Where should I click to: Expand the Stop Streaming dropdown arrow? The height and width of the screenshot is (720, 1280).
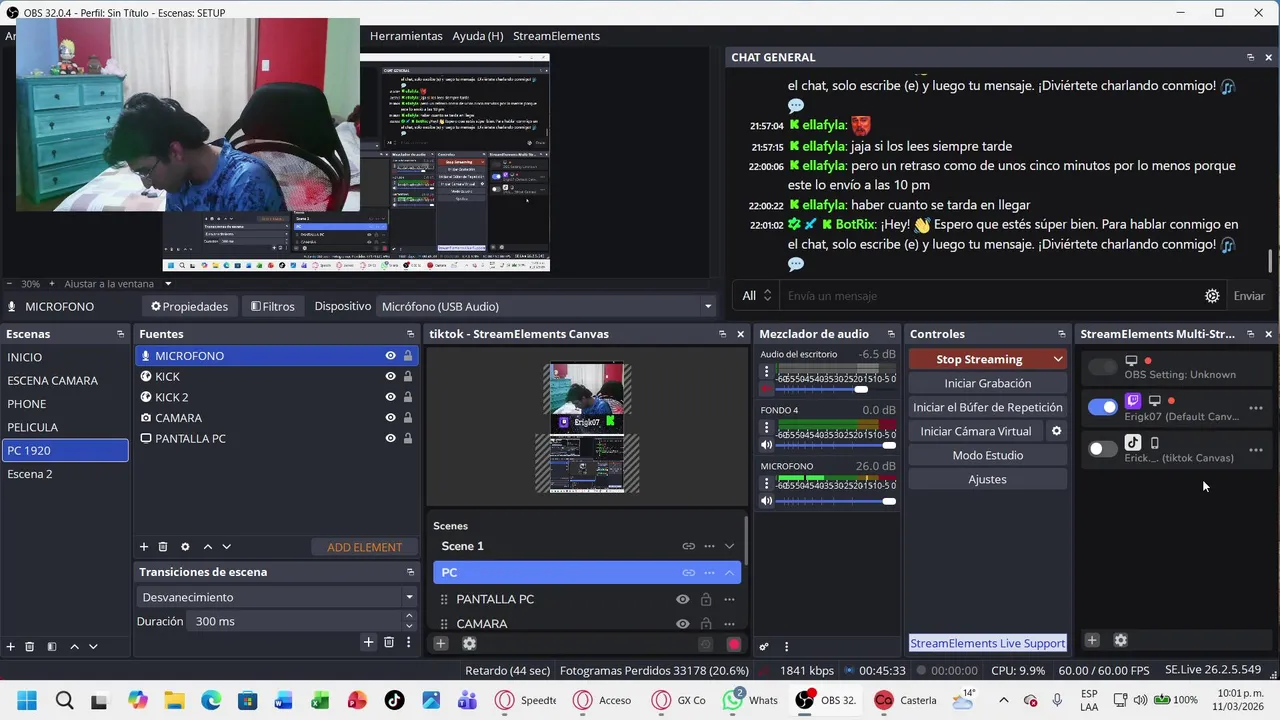pos(1058,359)
